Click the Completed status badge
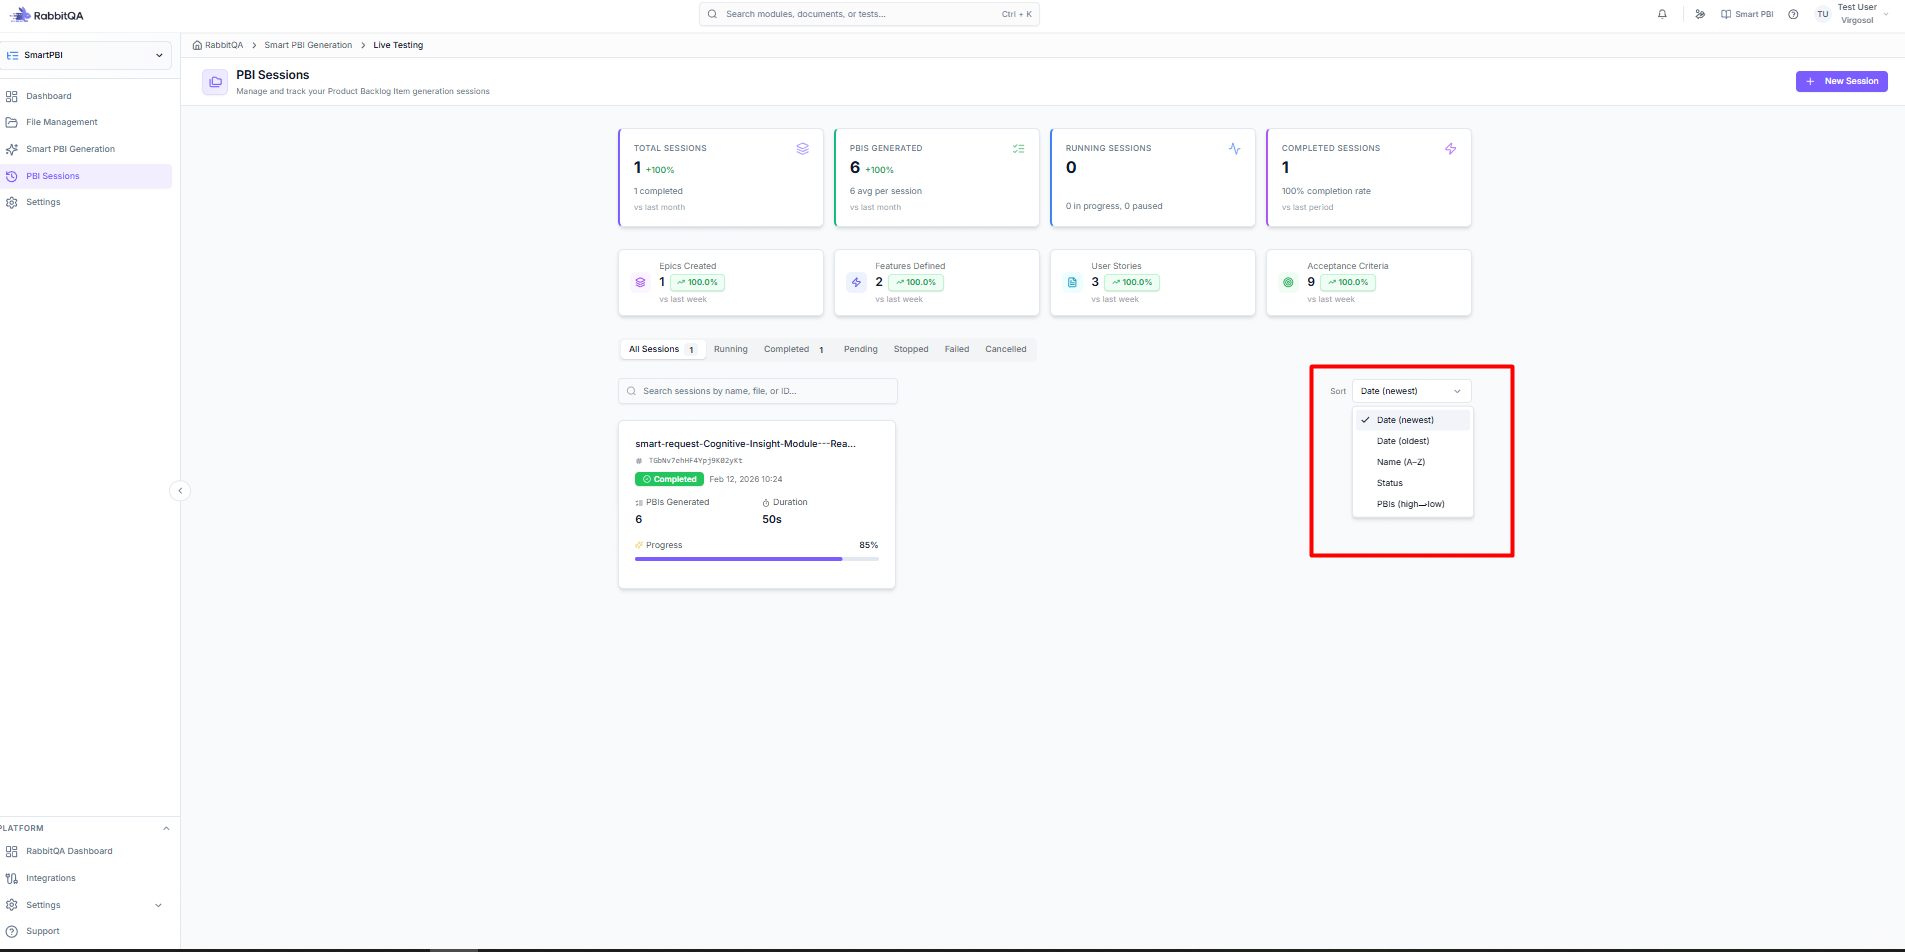The height and width of the screenshot is (952, 1905). point(669,479)
